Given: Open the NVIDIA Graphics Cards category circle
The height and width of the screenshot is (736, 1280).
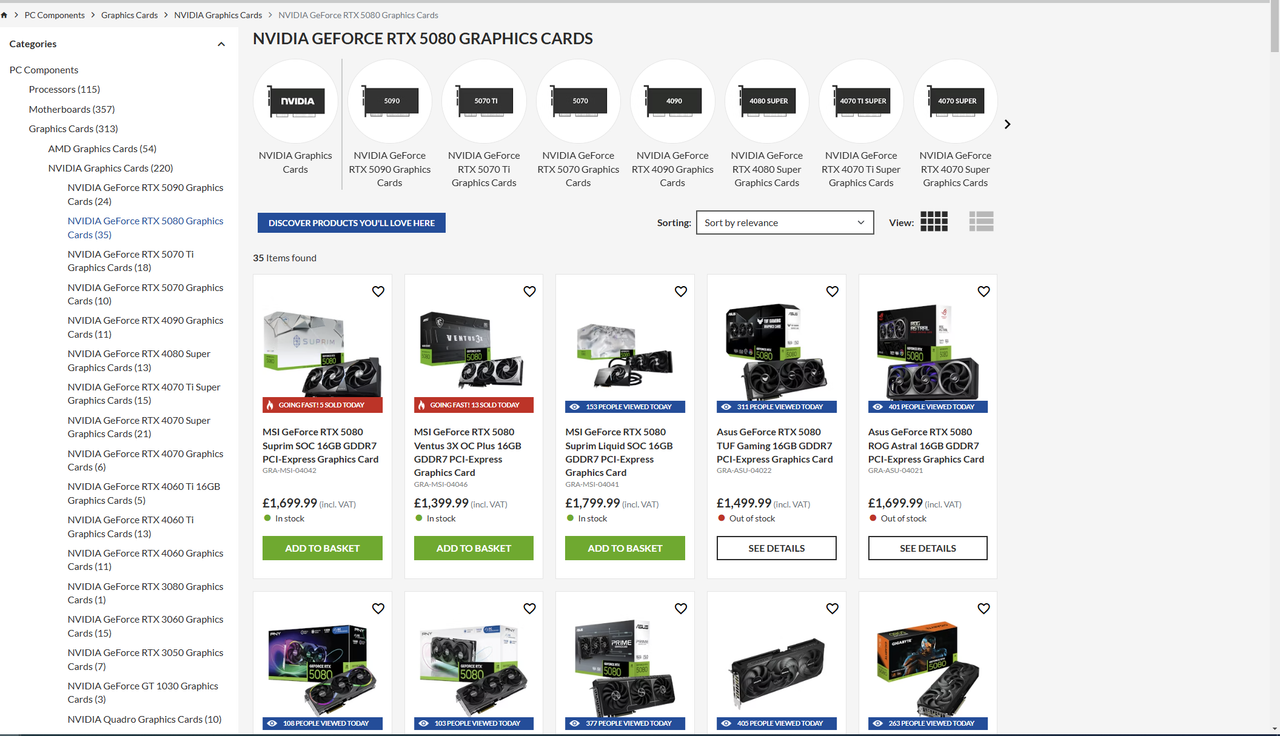Looking at the screenshot, I should point(295,101).
